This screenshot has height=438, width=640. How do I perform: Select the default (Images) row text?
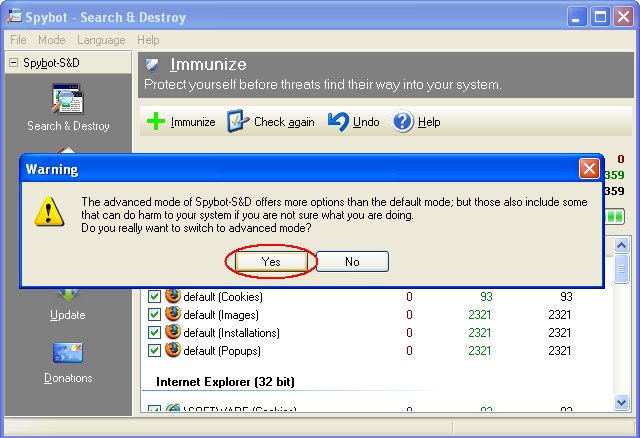(x=221, y=315)
